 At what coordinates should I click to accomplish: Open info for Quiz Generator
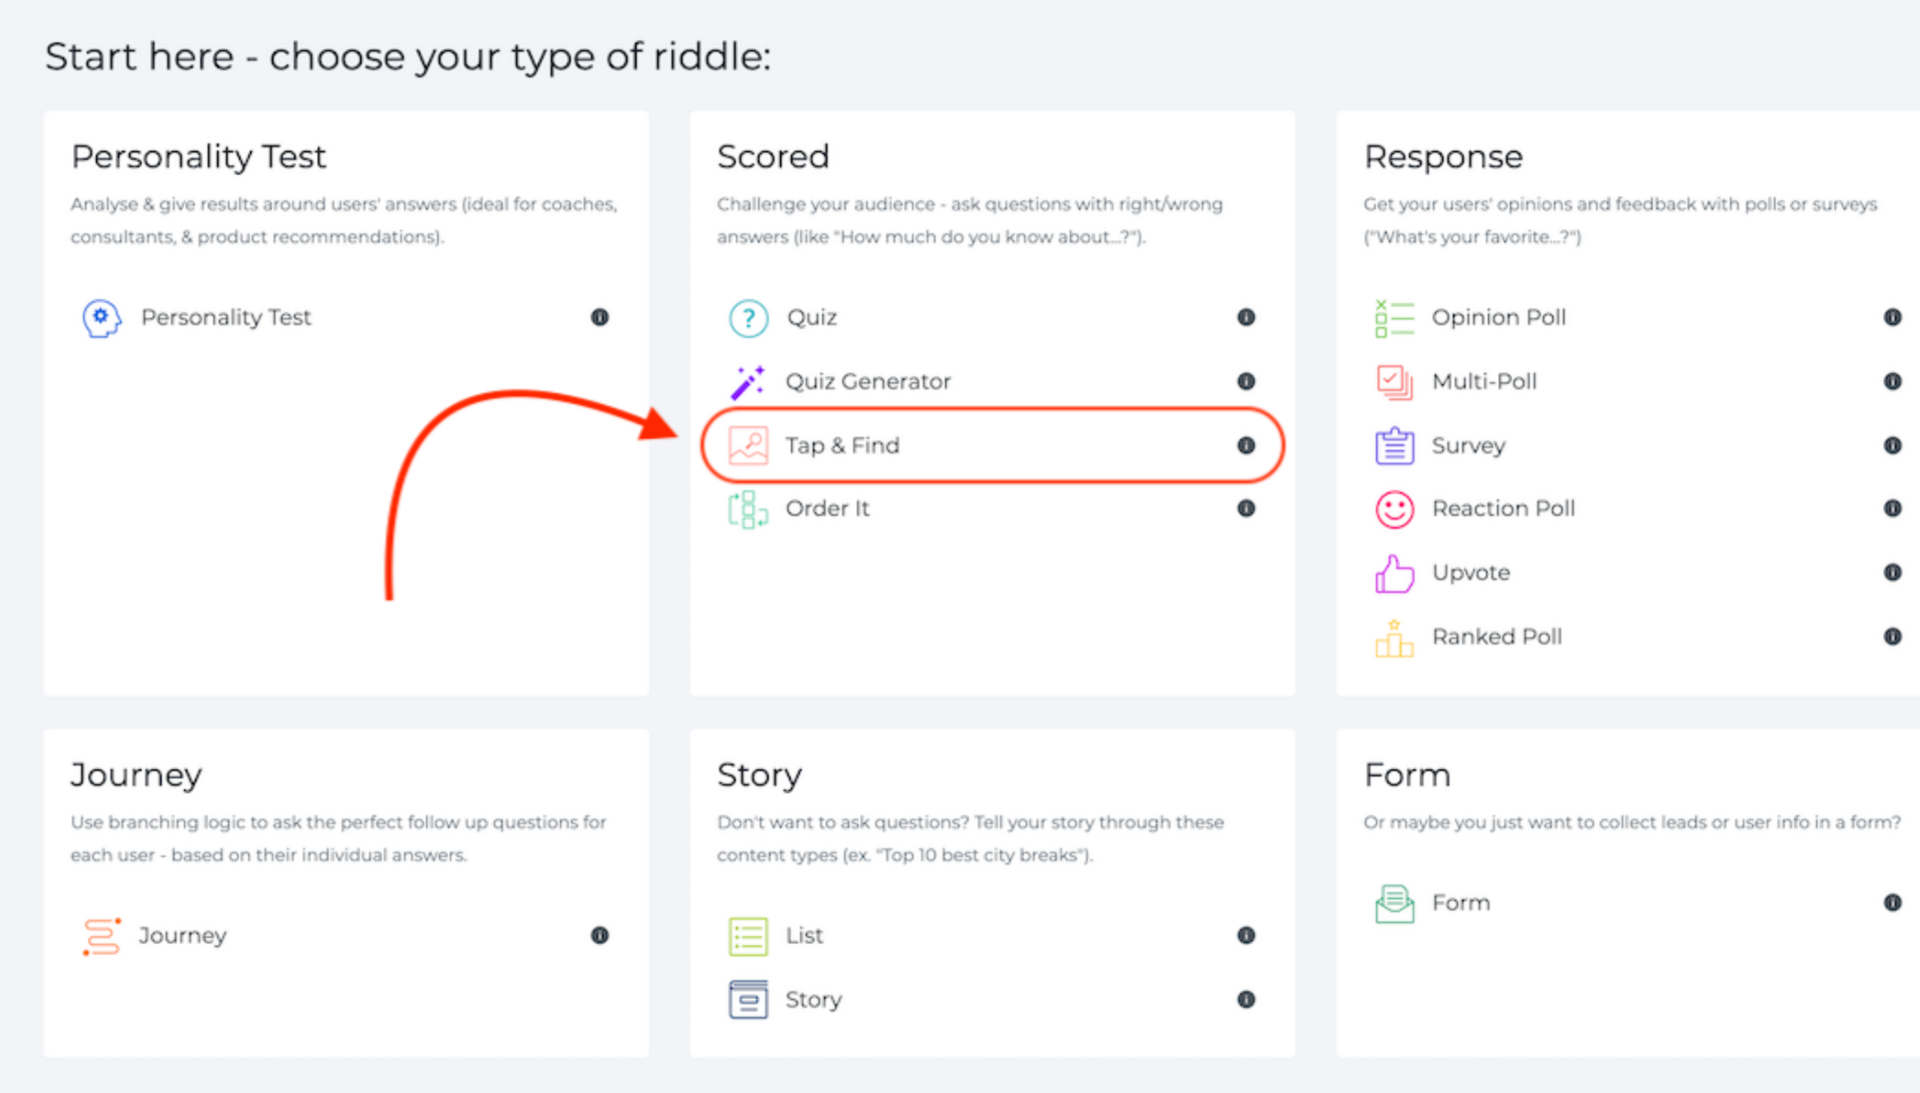(1246, 382)
